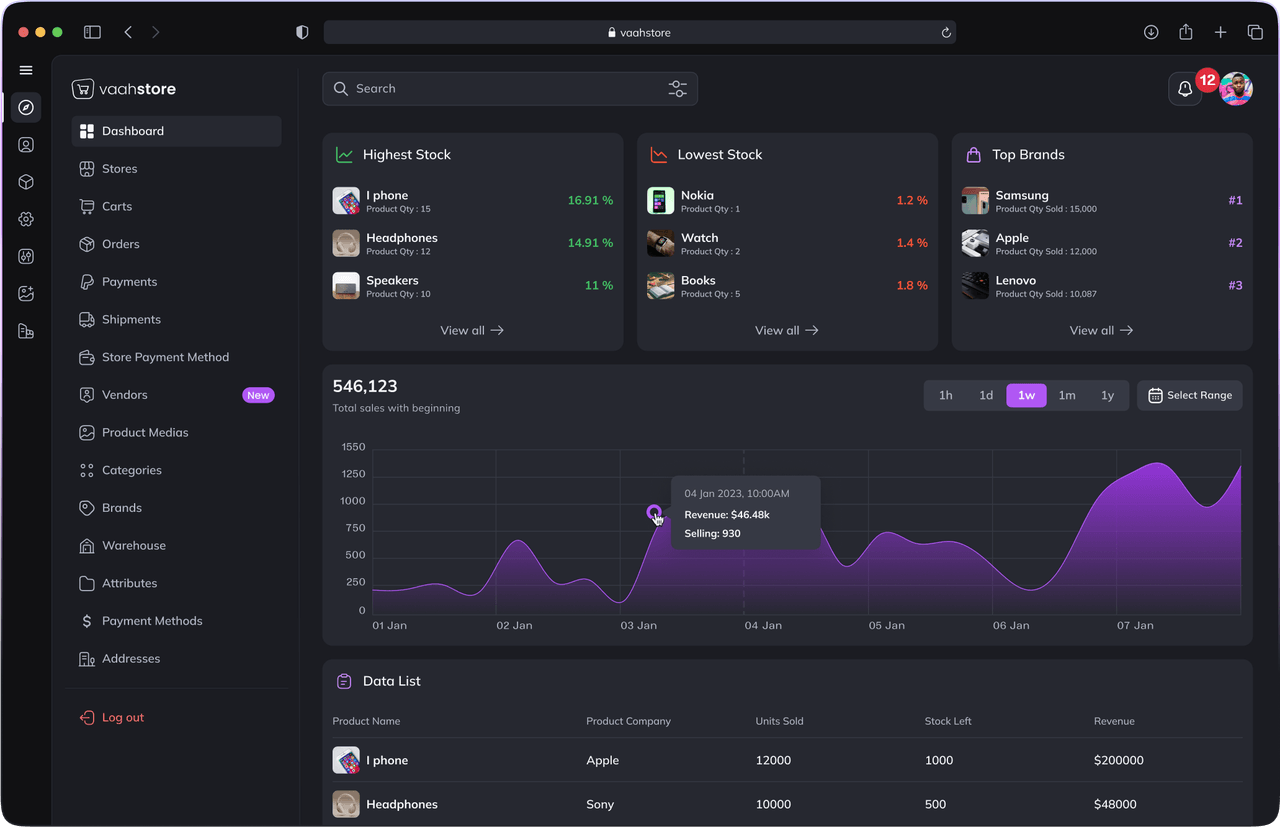Open the browser downloads menu
1280x827 pixels.
click(x=1151, y=31)
